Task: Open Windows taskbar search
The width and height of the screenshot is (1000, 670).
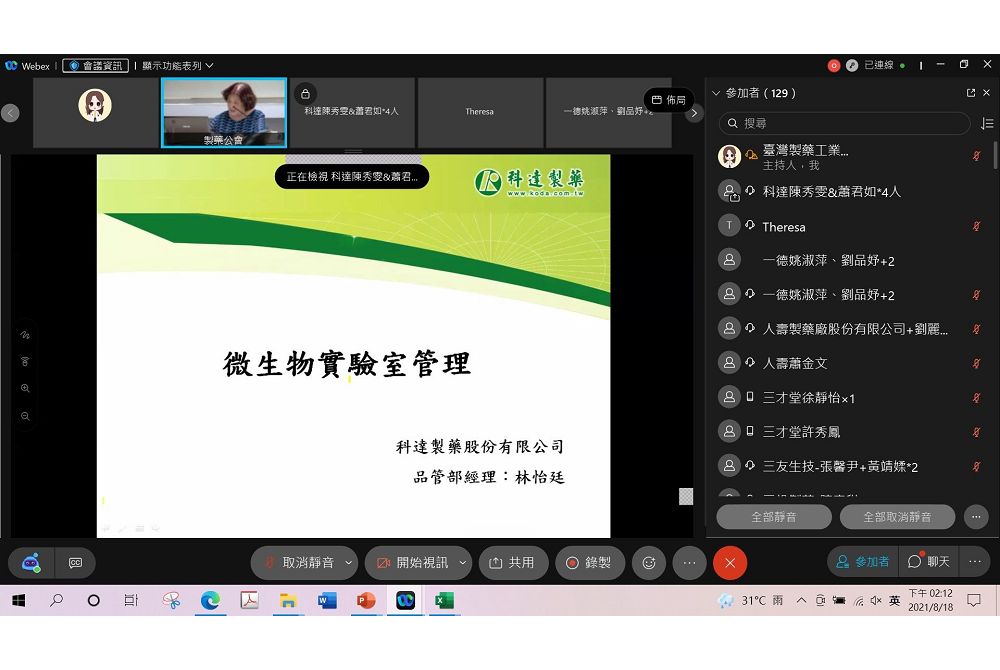Action: [x=56, y=601]
